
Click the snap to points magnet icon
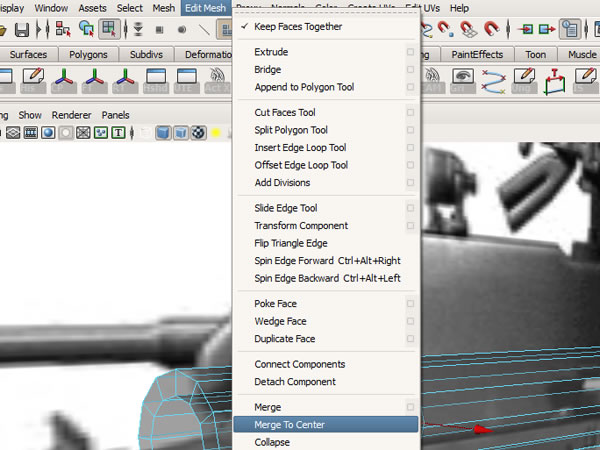click(x=445, y=29)
